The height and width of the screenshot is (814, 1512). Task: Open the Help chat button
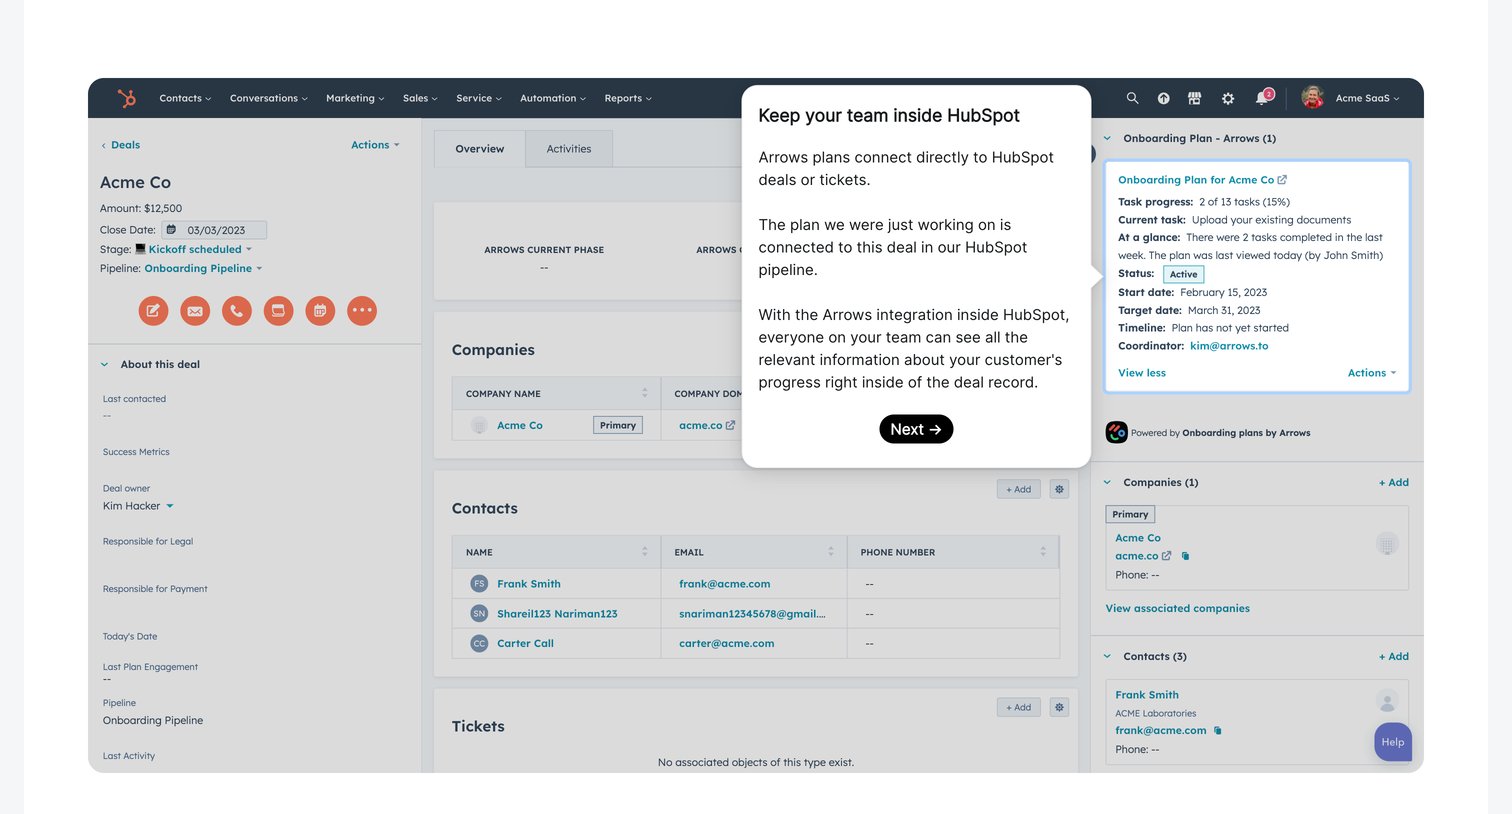1393,742
